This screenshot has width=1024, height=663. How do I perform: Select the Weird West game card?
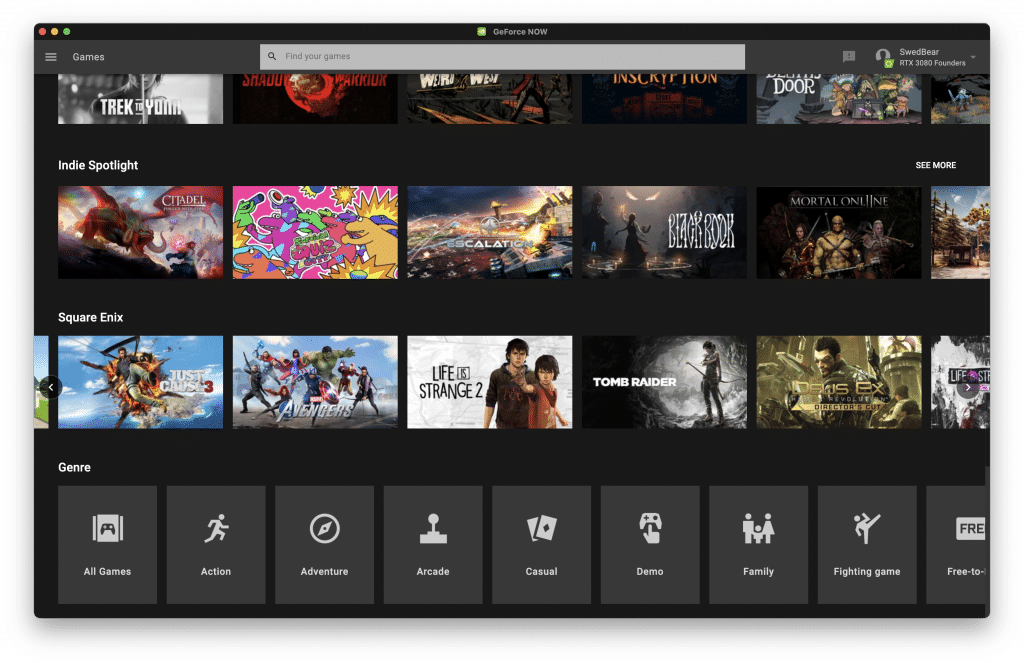click(x=490, y=99)
